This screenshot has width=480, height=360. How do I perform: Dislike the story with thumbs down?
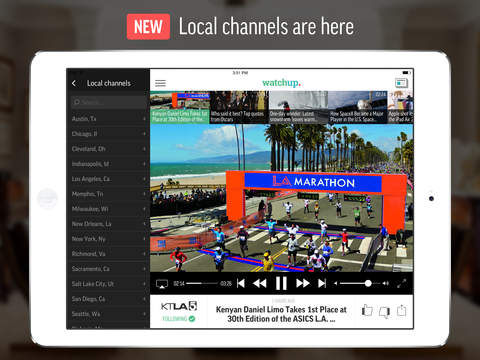(x=384, y=312)
